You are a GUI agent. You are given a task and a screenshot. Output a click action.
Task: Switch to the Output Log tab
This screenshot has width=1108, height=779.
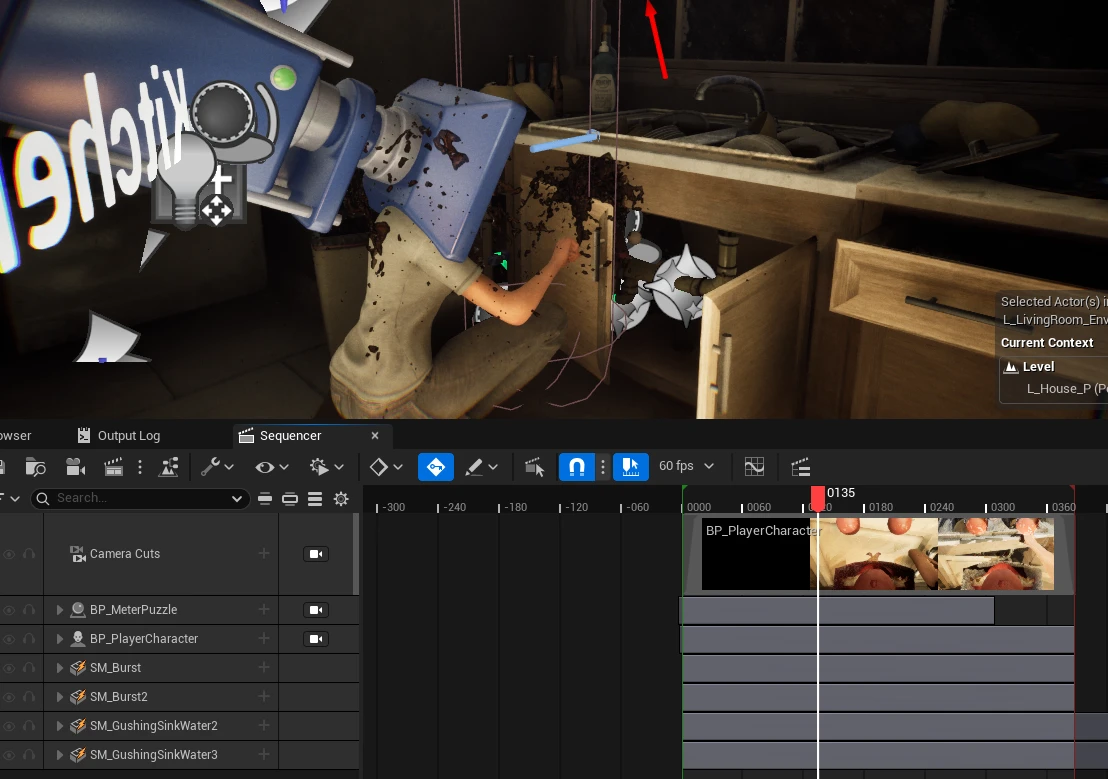pos(119,435)
